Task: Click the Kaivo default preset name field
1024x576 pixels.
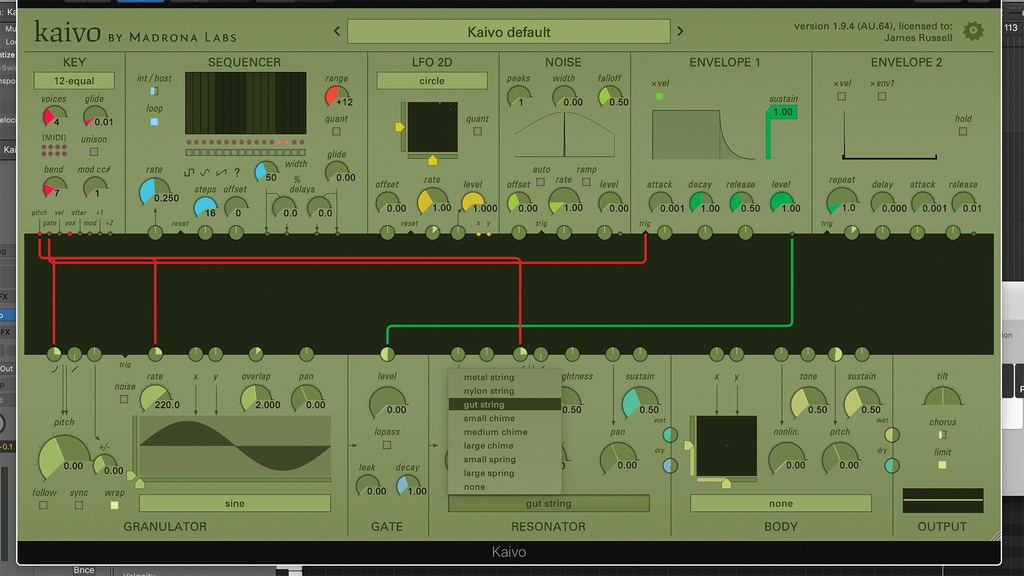Action: pos(508,31)
